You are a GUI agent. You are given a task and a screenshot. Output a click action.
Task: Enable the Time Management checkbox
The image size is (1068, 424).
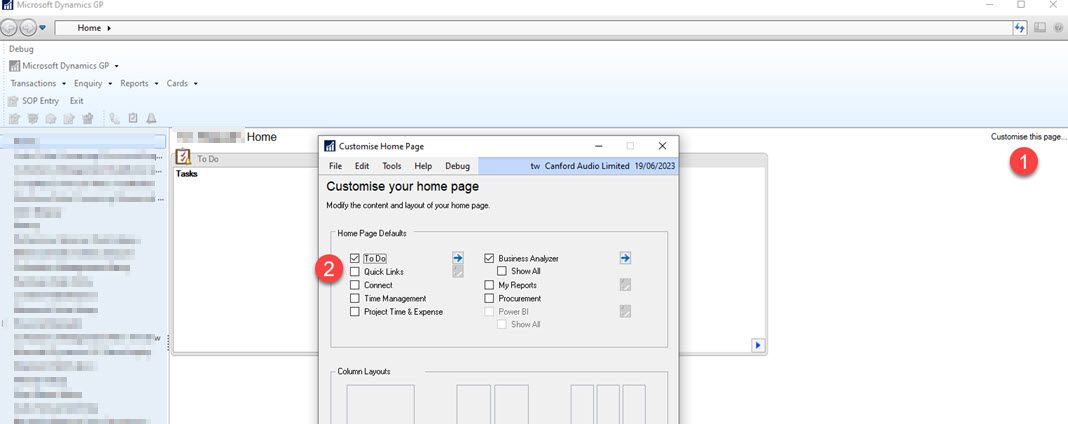tap(354, 298)
